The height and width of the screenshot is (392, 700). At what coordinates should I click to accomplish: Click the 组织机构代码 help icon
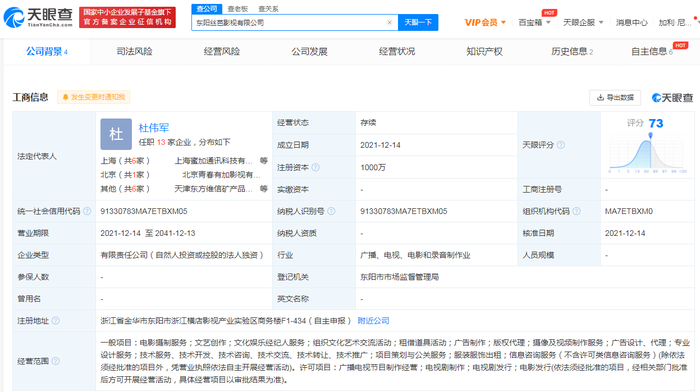(x=576, y=211)
